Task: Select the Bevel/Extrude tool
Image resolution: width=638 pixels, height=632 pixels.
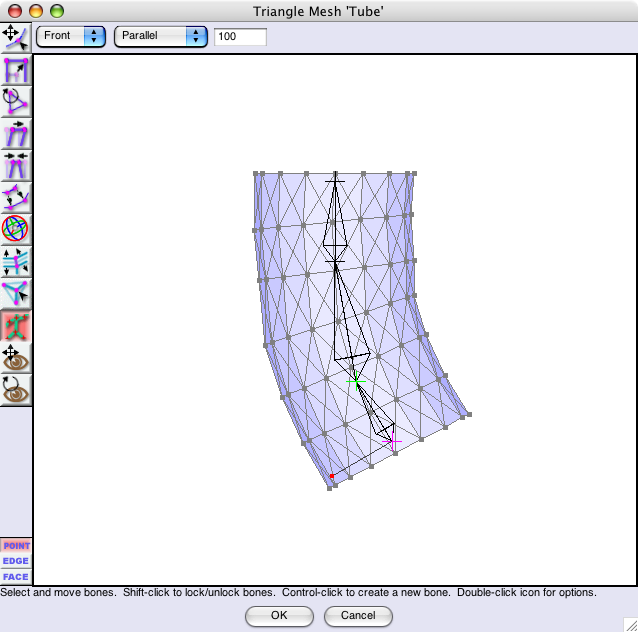Action: 16,262
